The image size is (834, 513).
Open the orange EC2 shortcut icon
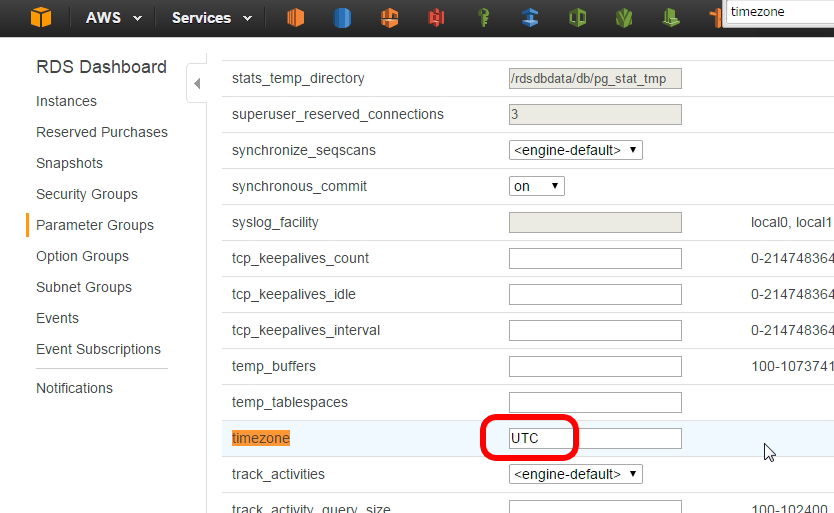295,18
